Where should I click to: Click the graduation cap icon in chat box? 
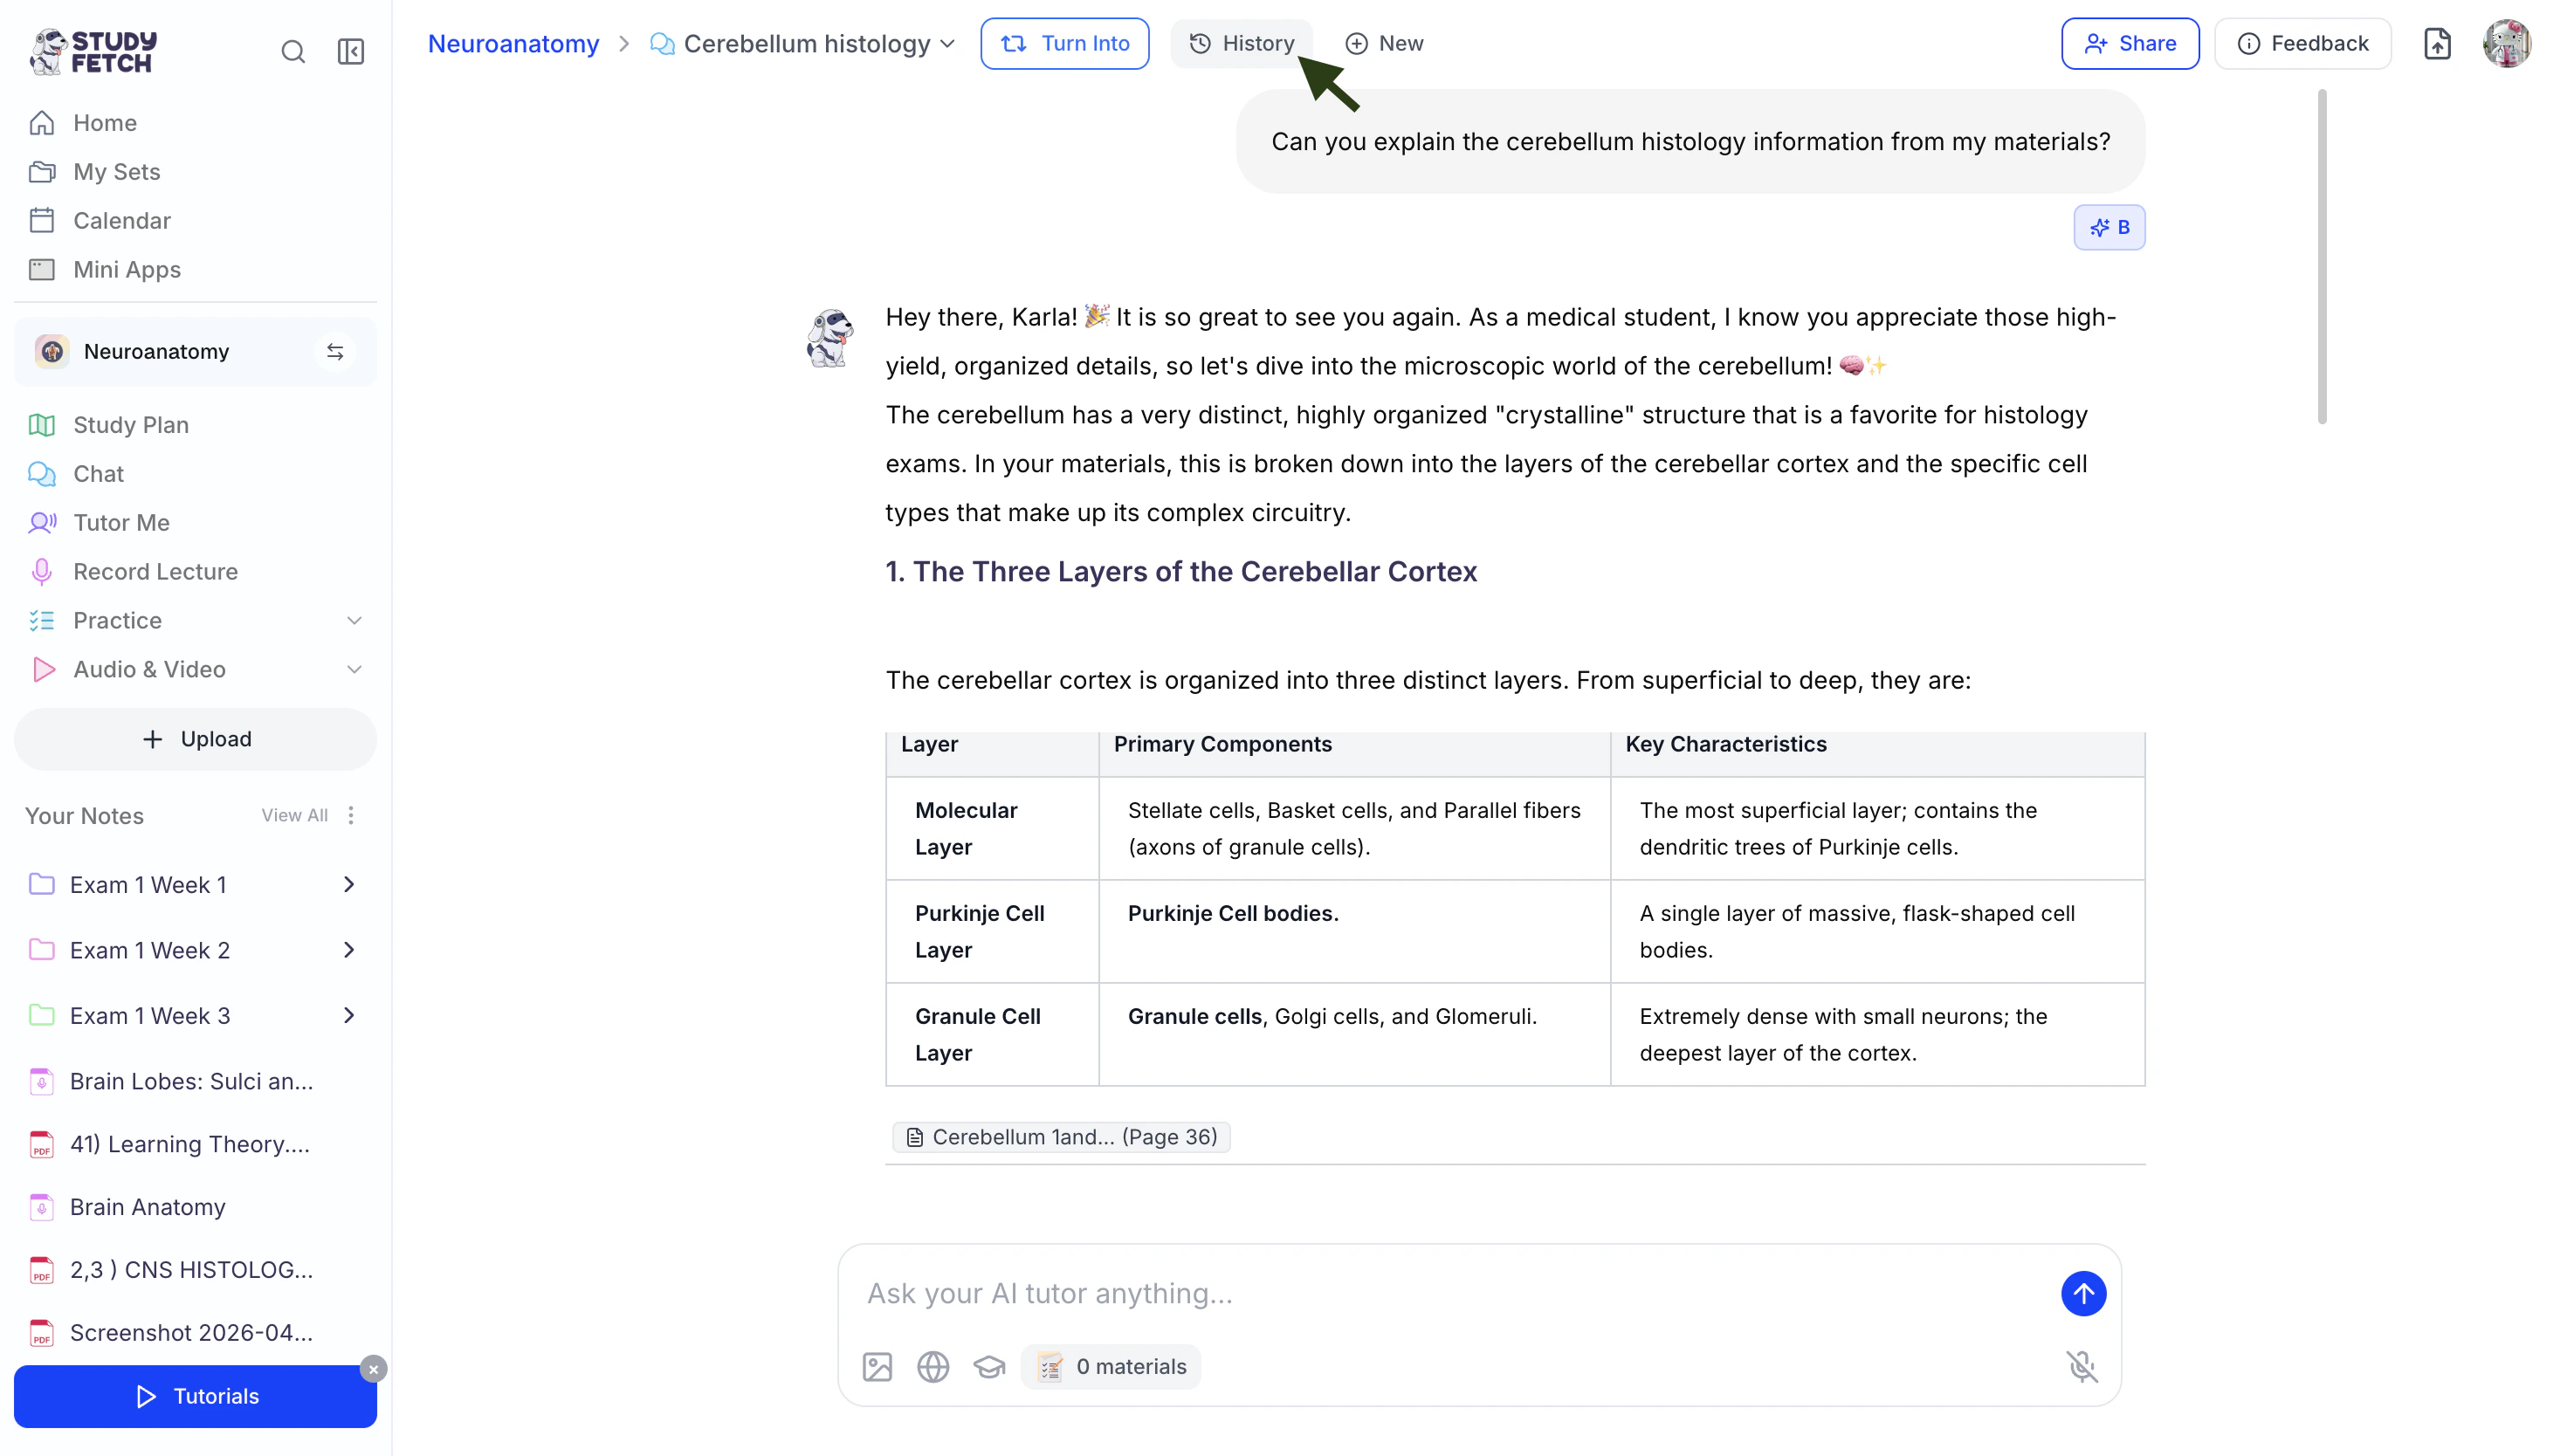[x=989, y=1367]
